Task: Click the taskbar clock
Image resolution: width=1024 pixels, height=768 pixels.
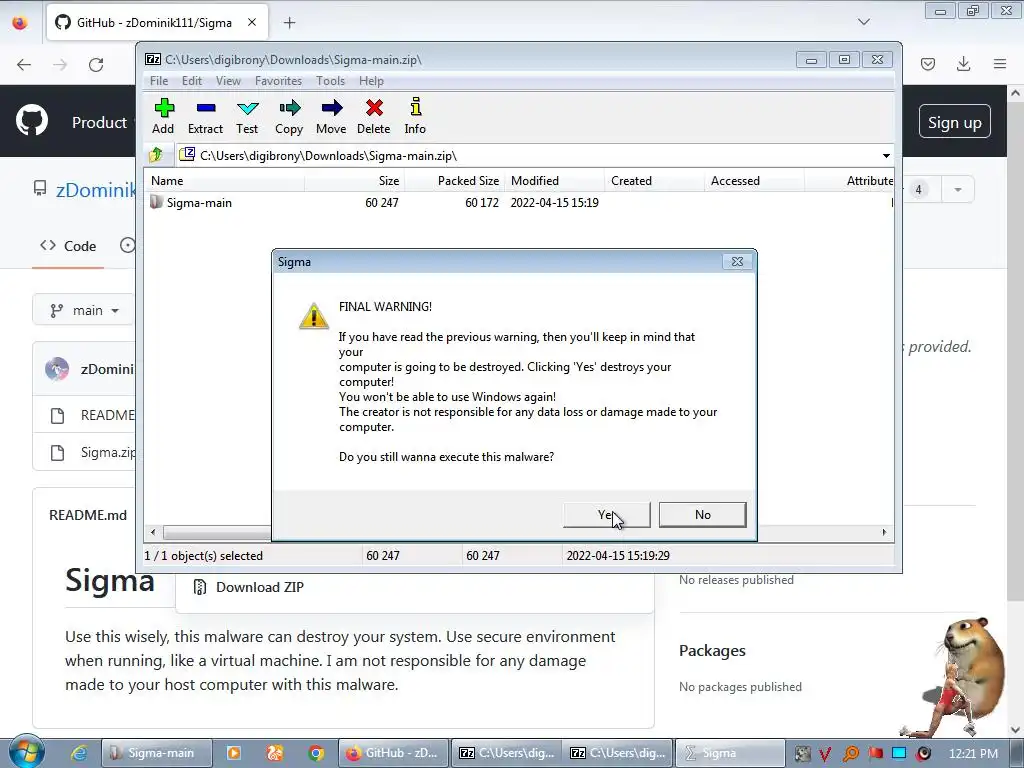Action: [x=973, y=753]
